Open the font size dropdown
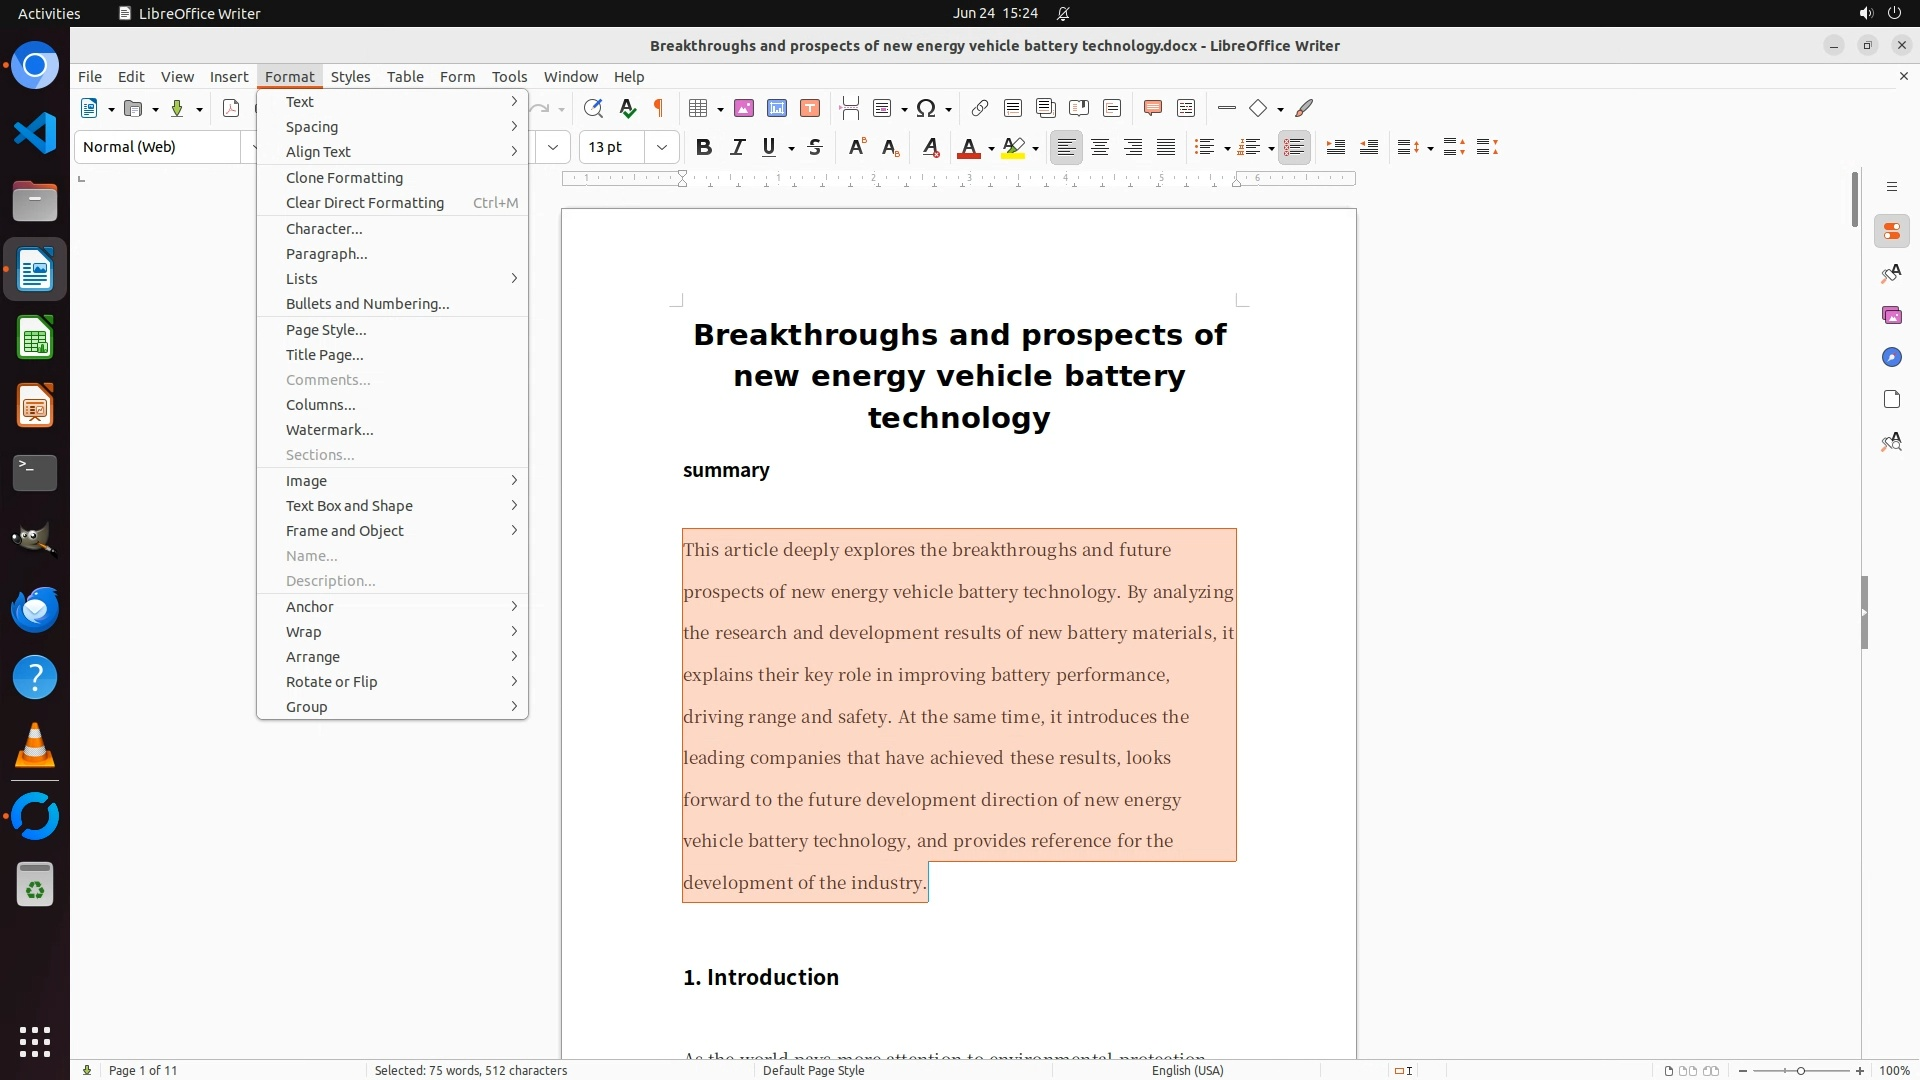This screenshot has width=1920, height=1080. [x=662, y=147]
